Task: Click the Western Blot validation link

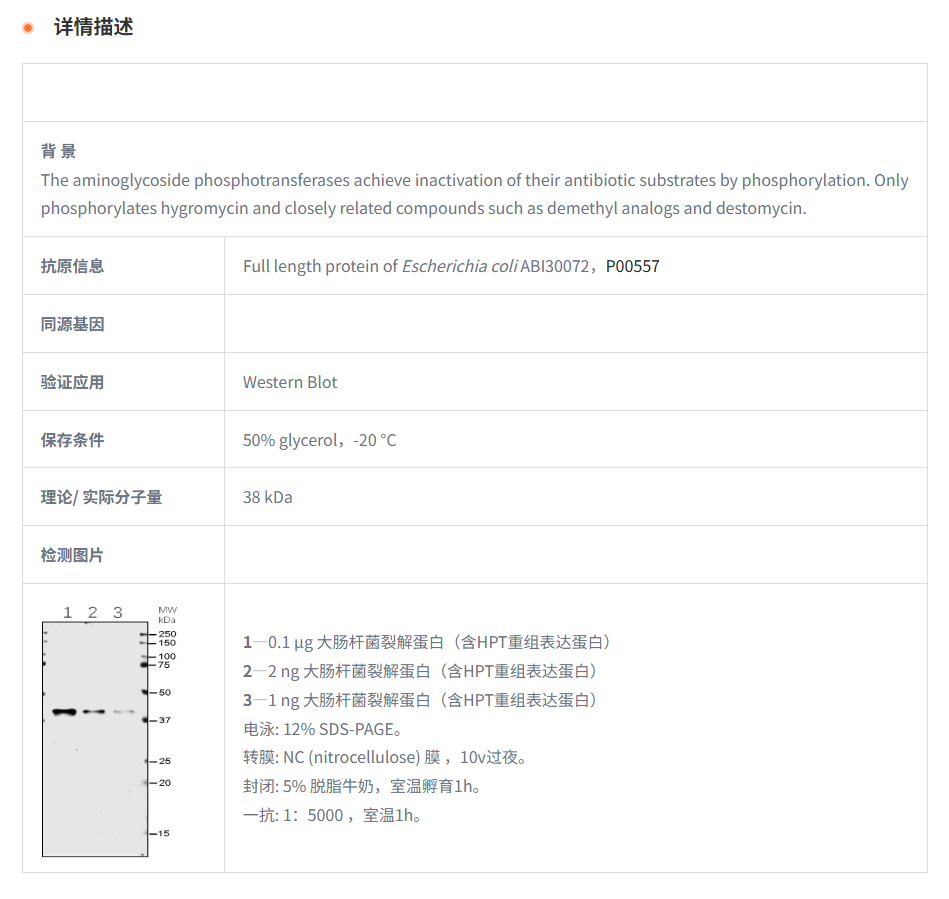Action: coord(289,382)
